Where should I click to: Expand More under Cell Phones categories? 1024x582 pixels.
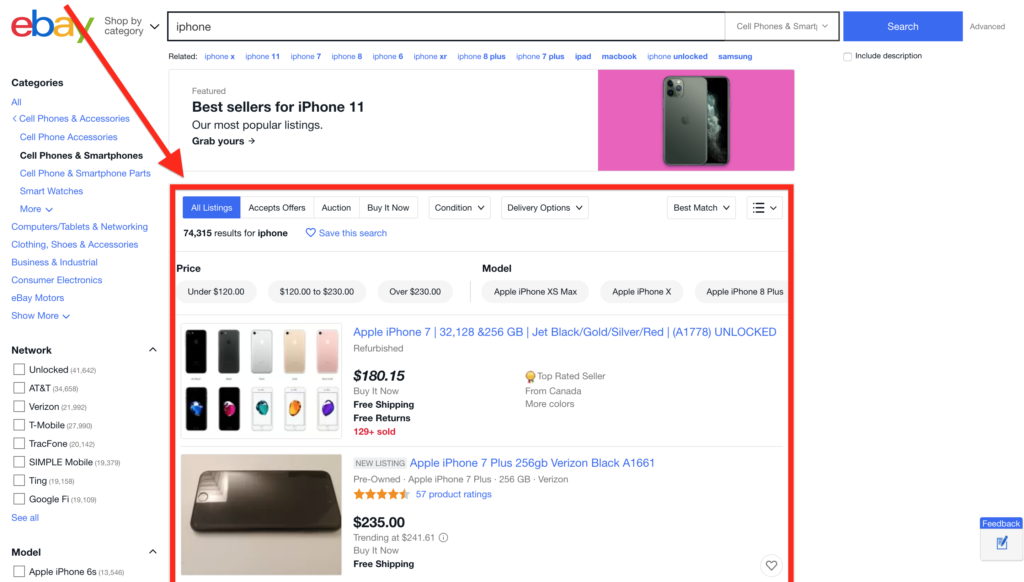[36, 209]
